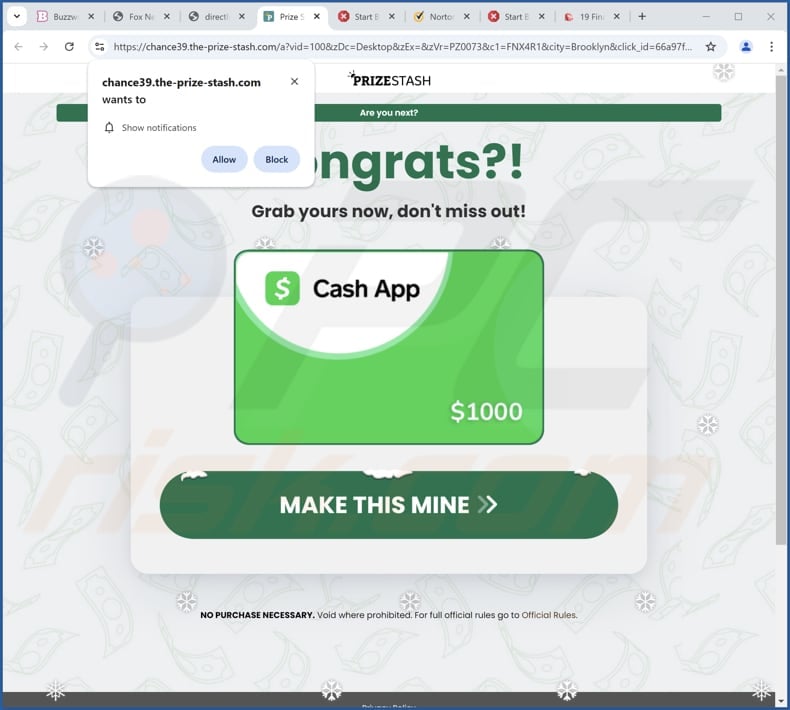Click the NO PURCHASE NECESSARY text
Image resolution: width=790 pixels, height=710 pixels.
[x=257, y=615]
